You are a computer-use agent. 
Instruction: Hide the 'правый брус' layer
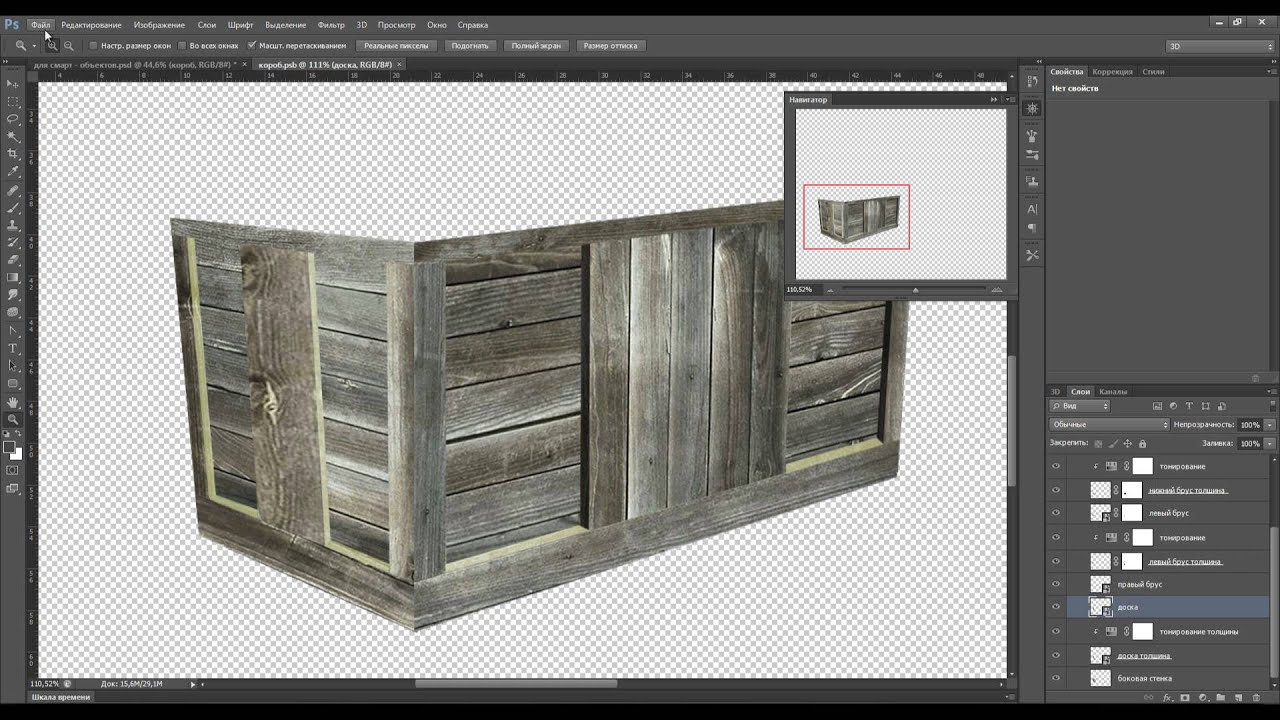(1056, 584)
